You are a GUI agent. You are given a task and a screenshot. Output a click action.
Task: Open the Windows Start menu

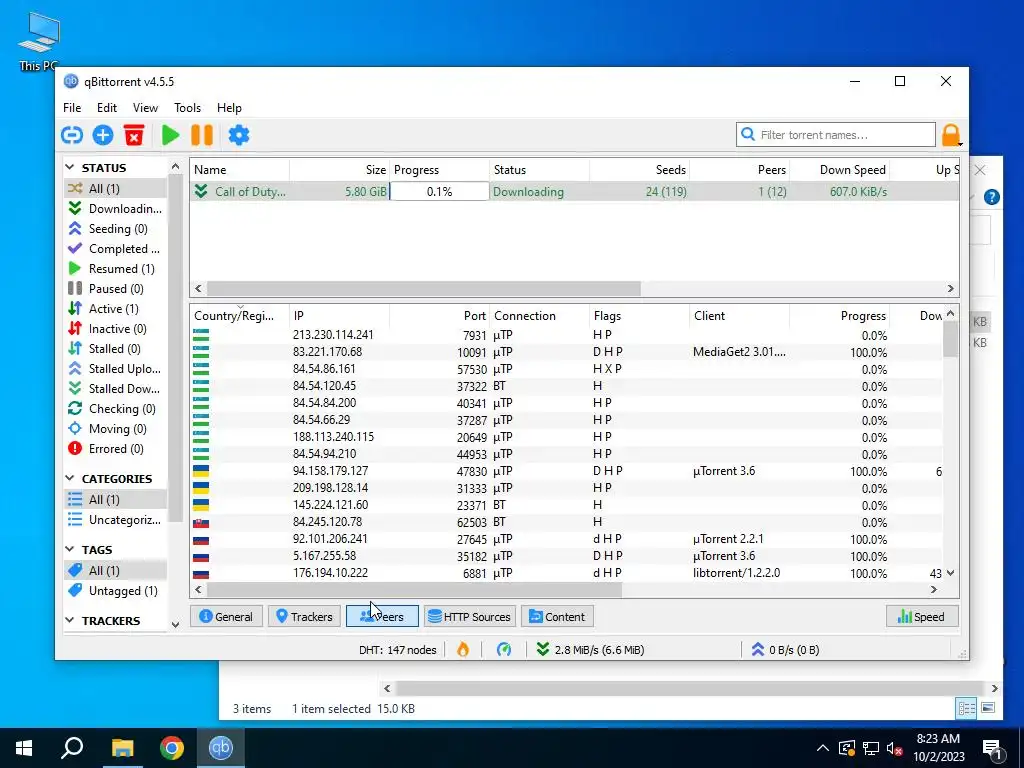coord(24,748)
